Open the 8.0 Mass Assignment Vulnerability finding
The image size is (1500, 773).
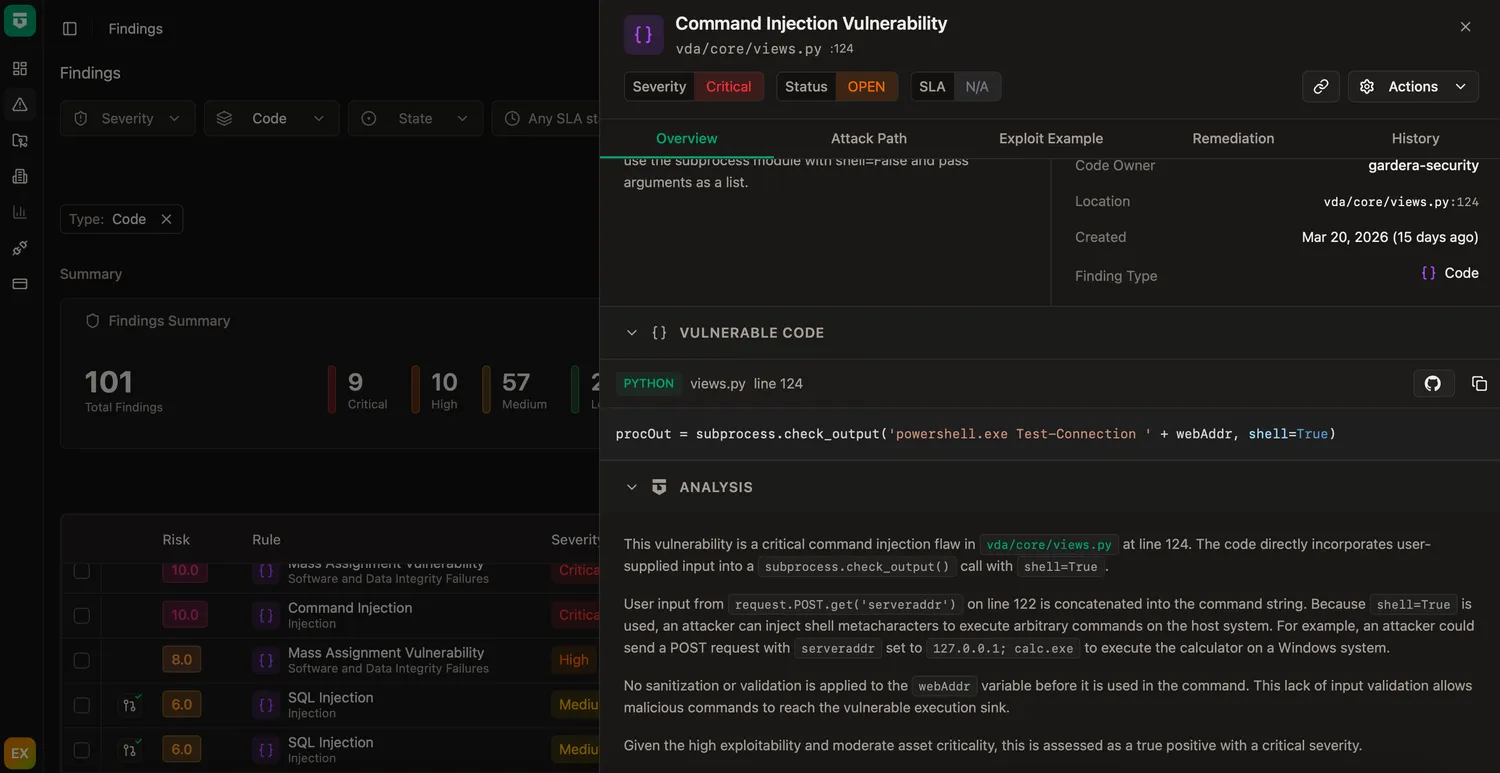(x=330, y=660)
